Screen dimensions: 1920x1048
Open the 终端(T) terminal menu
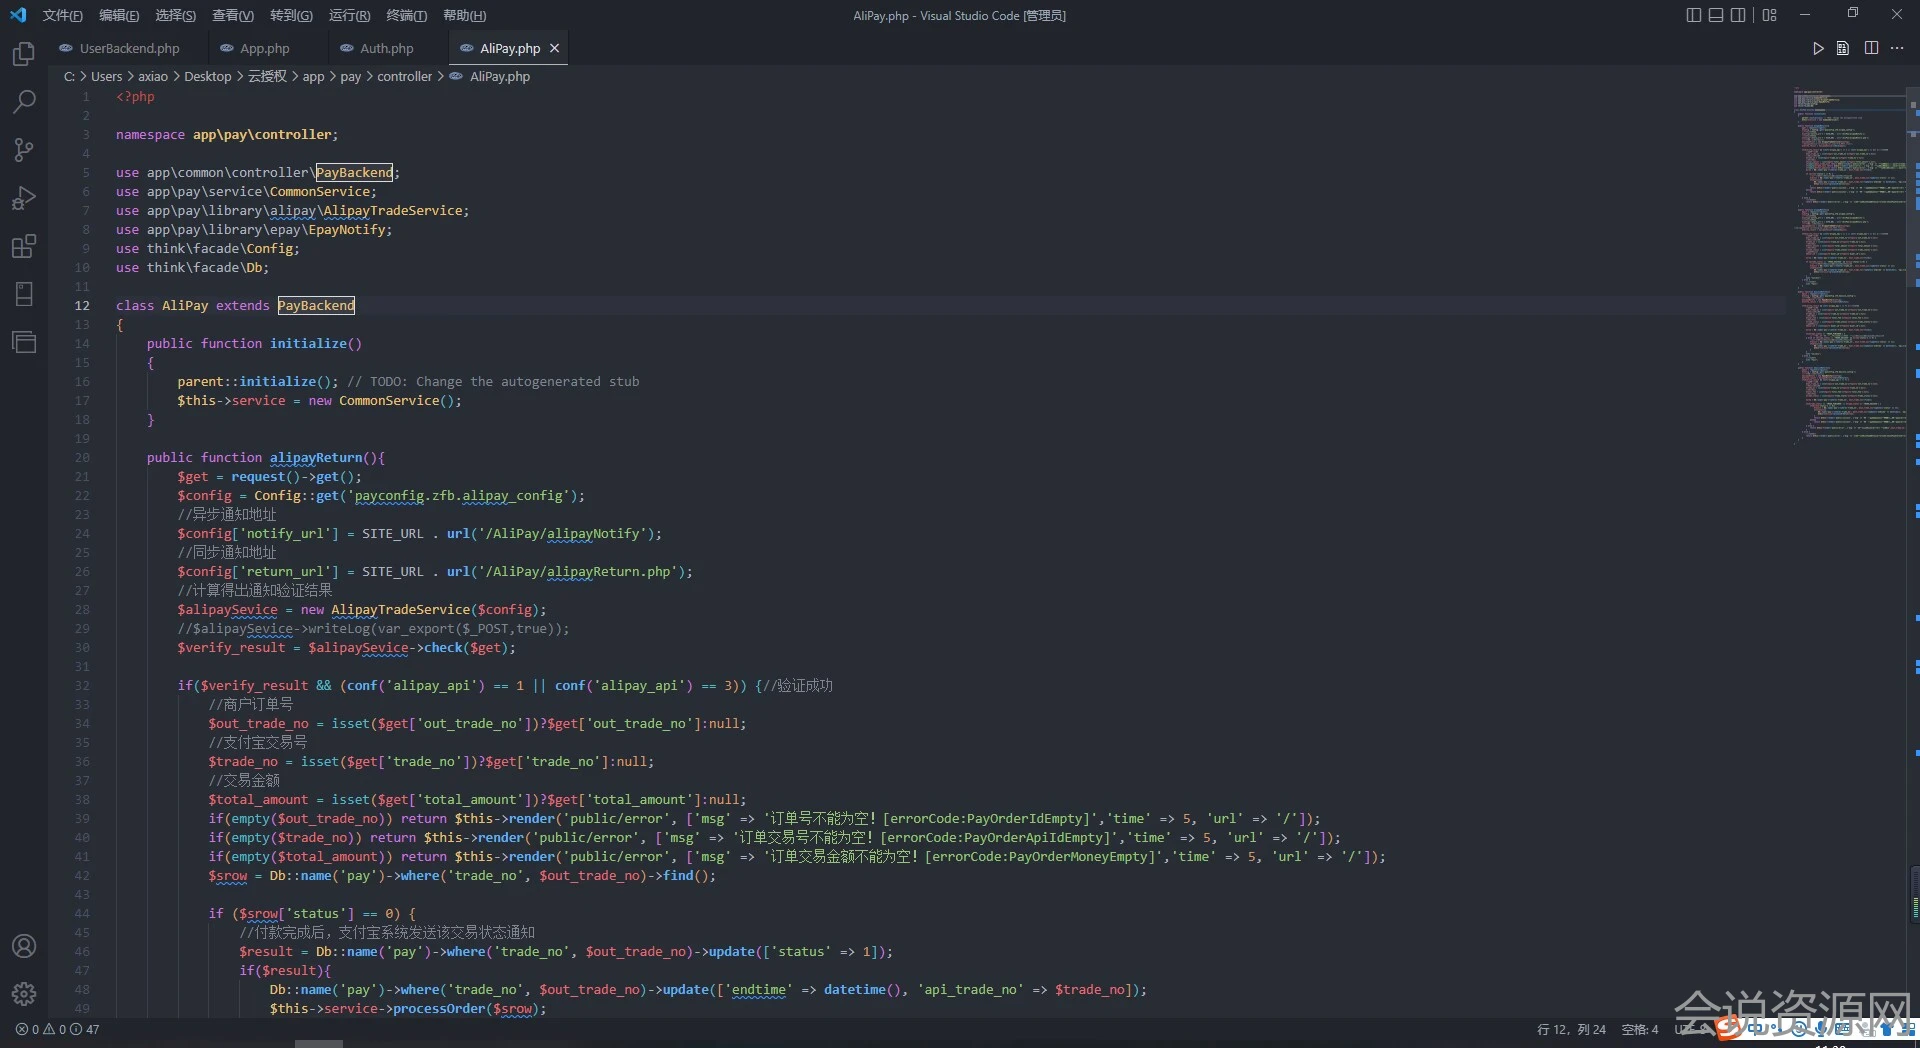pos(406,15)
